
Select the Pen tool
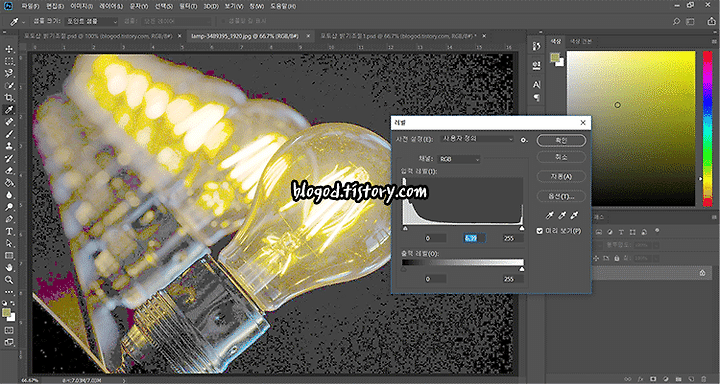tap(9, 219)
